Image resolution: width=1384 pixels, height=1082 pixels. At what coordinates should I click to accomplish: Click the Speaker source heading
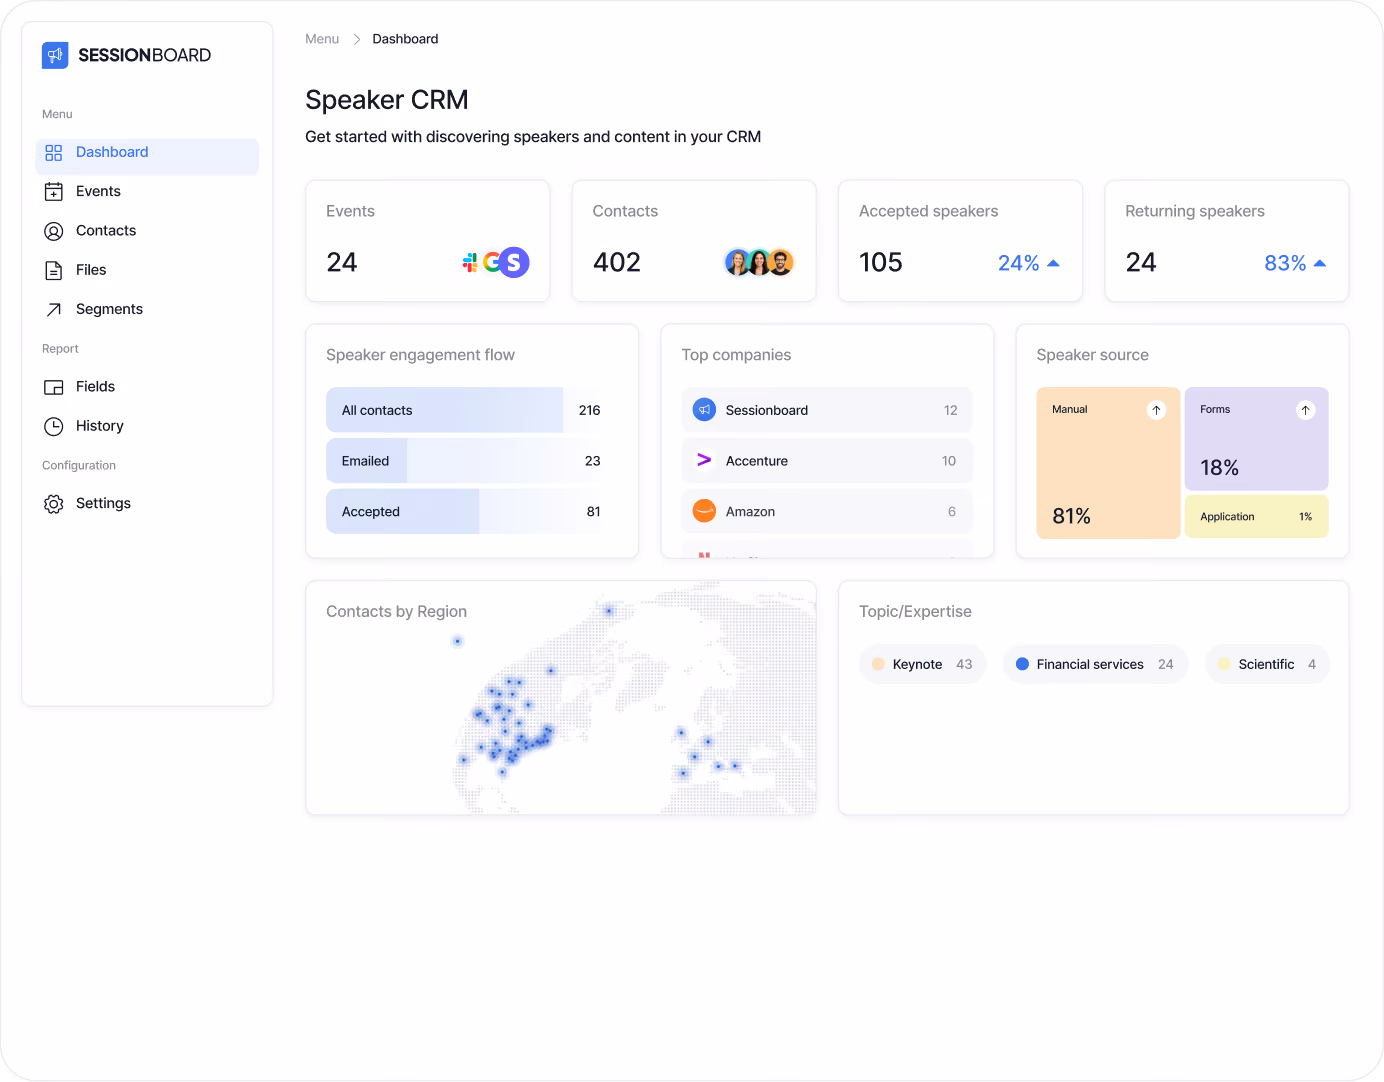pos(1092,355)
